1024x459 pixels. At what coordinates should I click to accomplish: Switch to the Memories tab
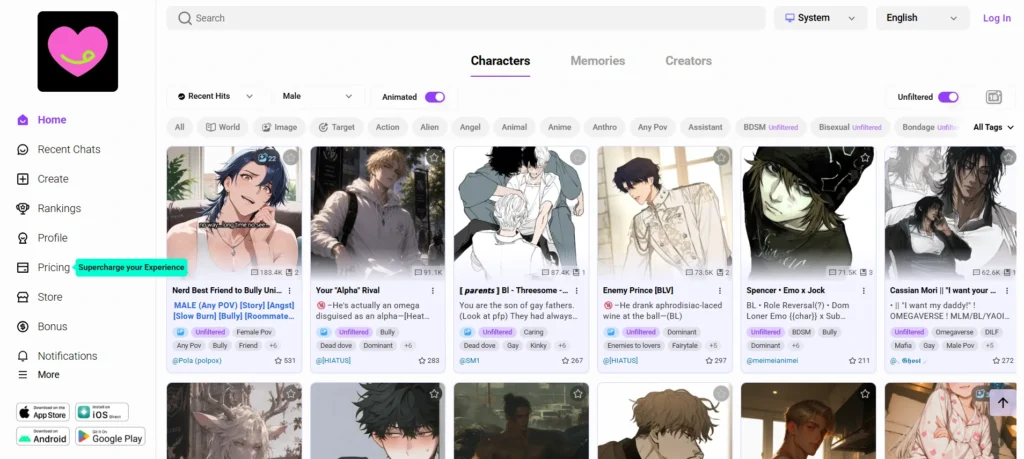click(x=598, y=61)
